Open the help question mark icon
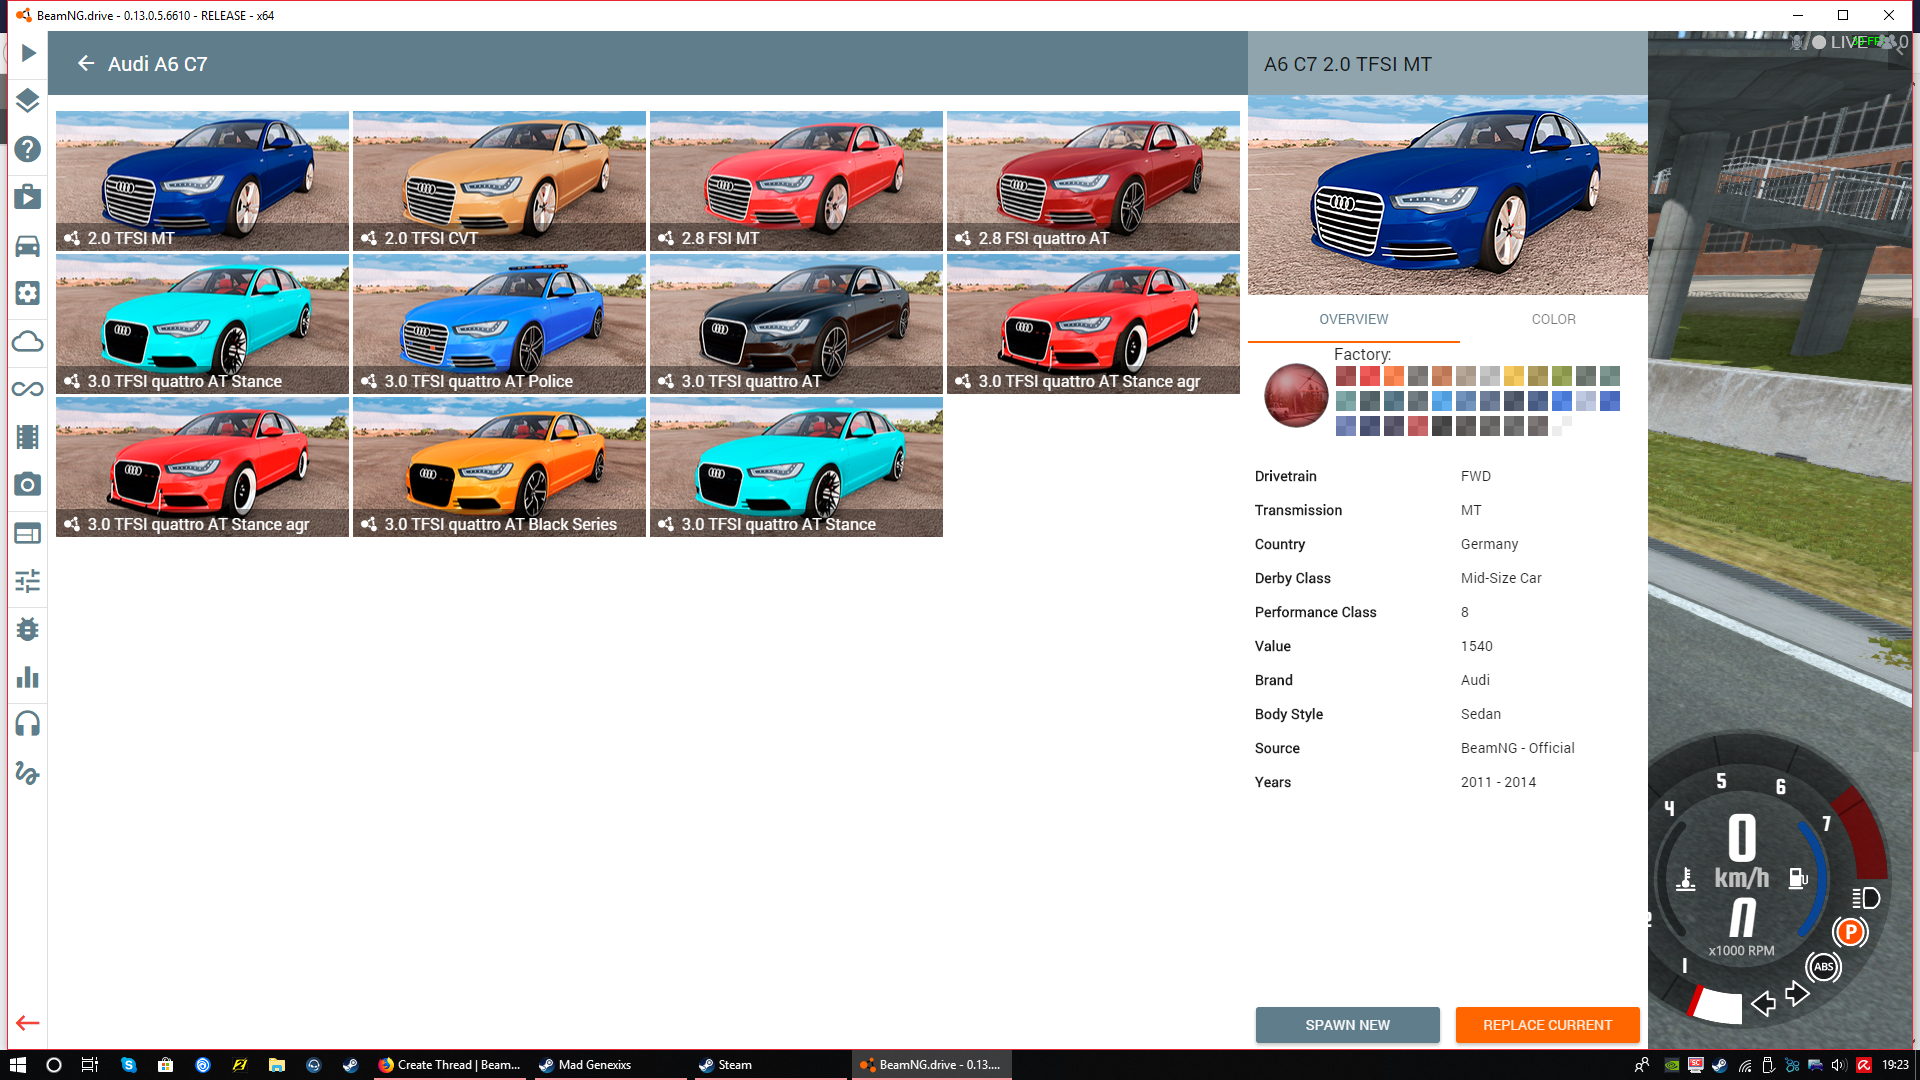The width and height of the screenshot is (1920, 1080). 28,149
